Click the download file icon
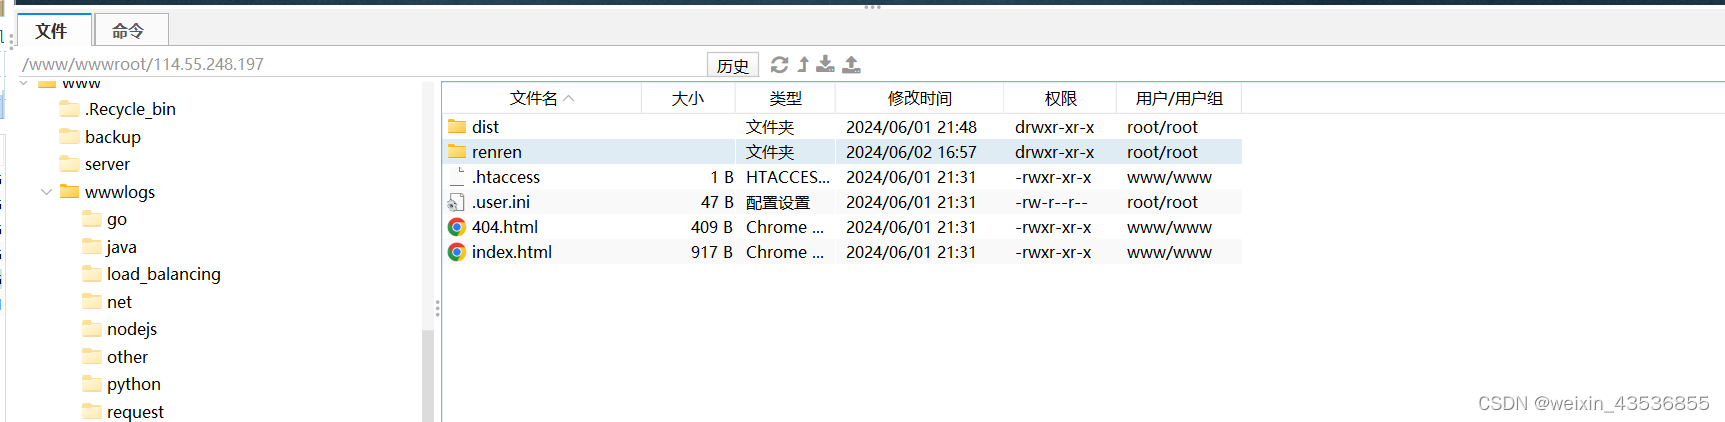The width and height of the screenshot is (1725, 422). click(x=825, y=65)
